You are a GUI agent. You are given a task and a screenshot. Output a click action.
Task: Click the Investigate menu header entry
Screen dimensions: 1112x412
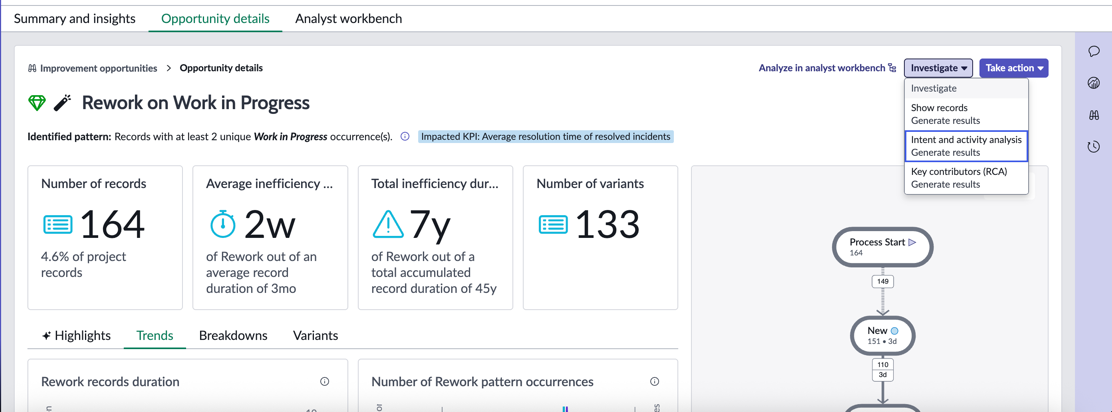(966, 89)
